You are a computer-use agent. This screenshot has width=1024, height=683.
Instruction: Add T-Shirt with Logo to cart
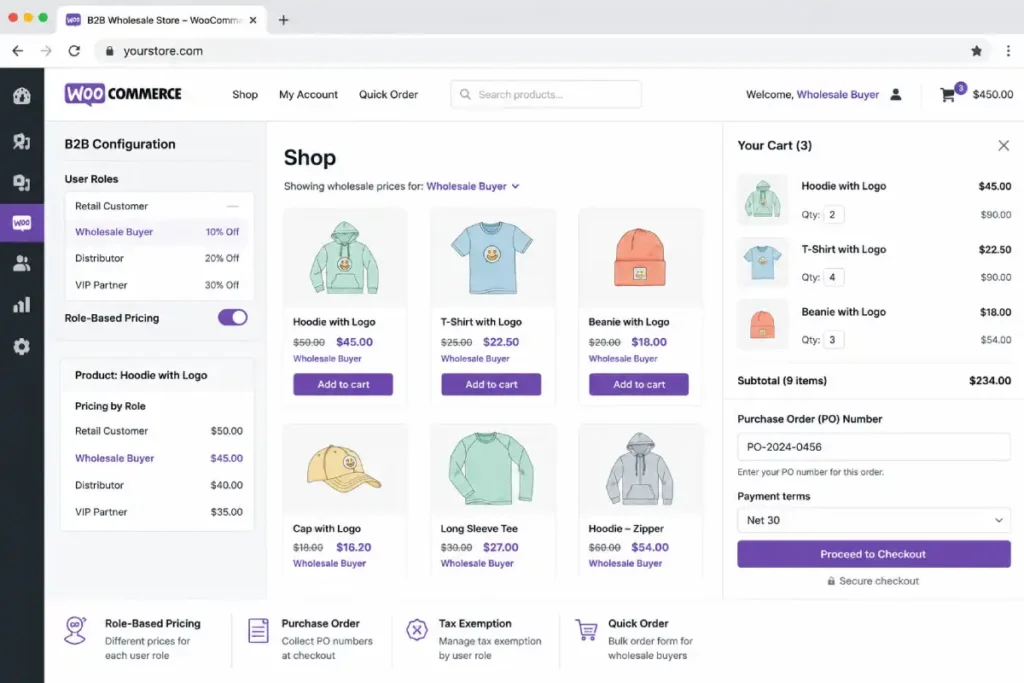[x=491, y=385]
